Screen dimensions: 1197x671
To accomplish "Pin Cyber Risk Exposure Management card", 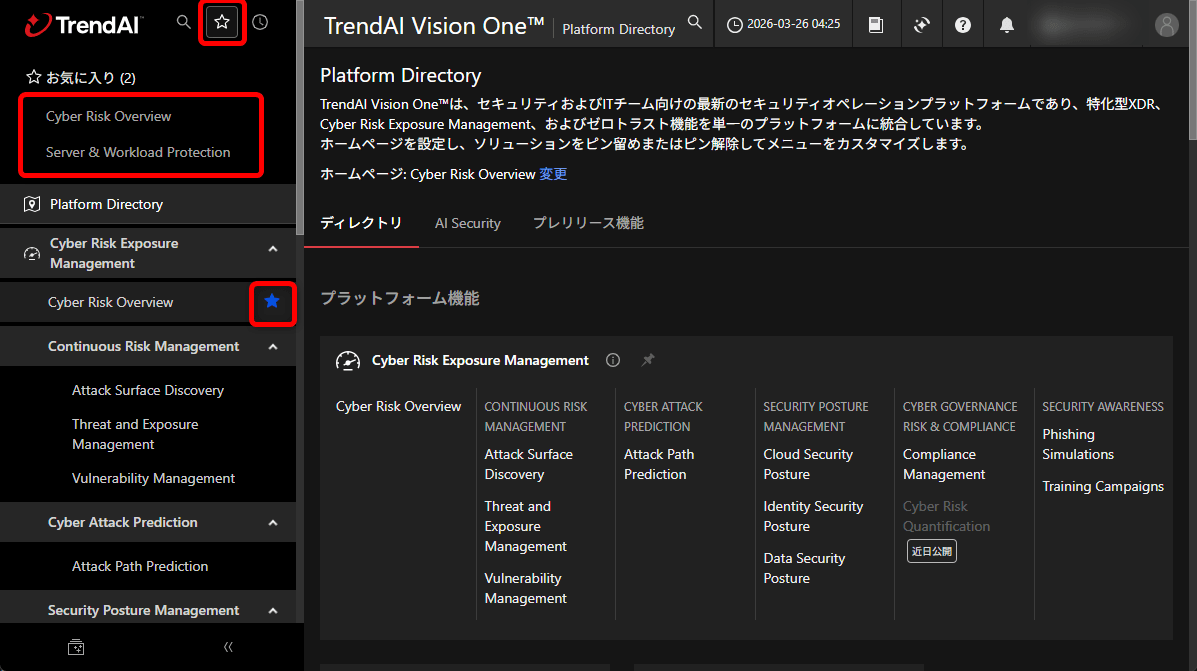I will pos(647,360).
